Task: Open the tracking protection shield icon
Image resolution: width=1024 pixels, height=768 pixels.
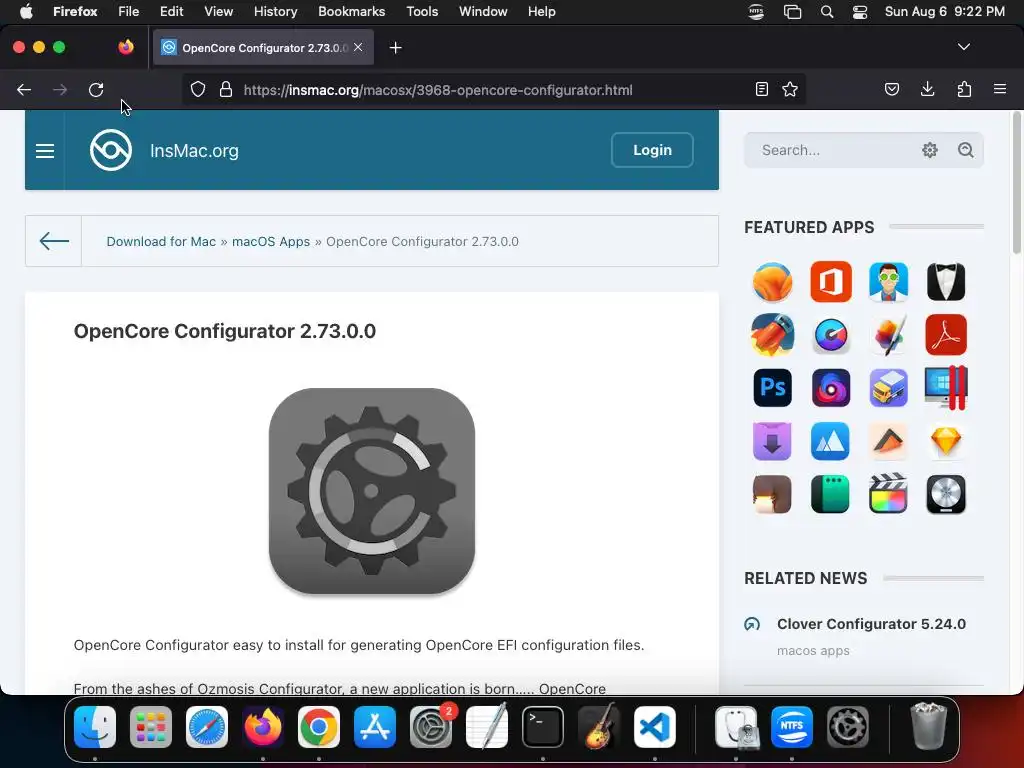Action: coord(198,89)
